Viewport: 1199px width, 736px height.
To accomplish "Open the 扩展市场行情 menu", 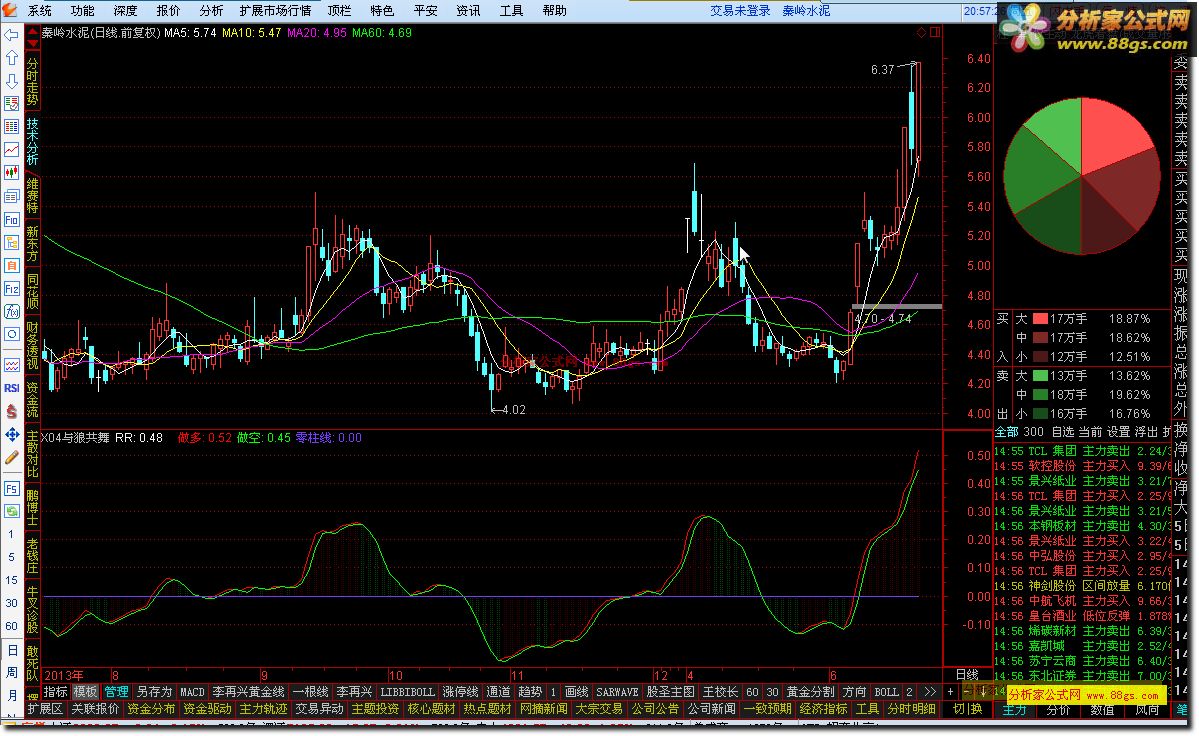I will (275, 11).
